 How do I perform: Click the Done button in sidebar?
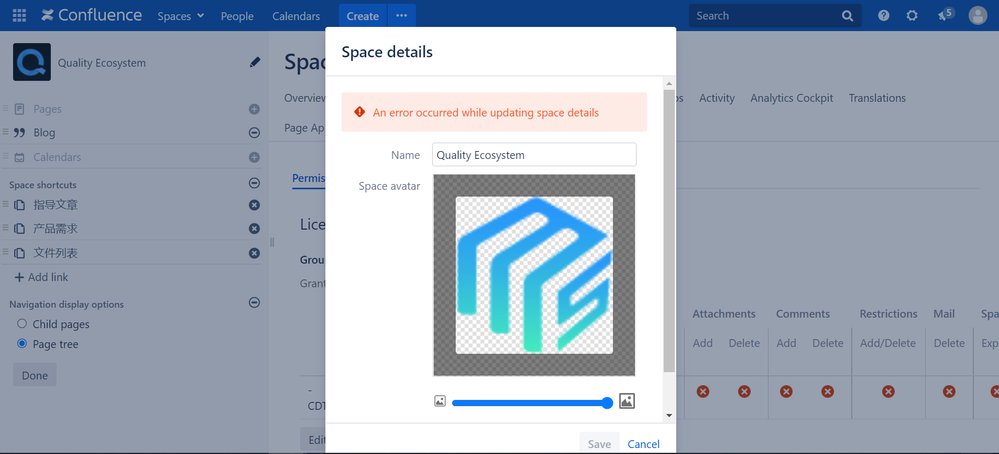pos(34,375)
